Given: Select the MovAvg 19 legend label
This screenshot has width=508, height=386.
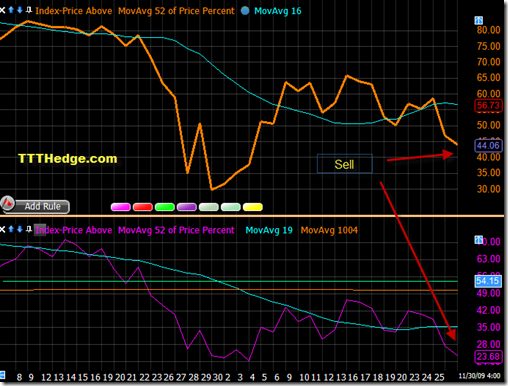Looking at the screenshot, I should (269, 230).
